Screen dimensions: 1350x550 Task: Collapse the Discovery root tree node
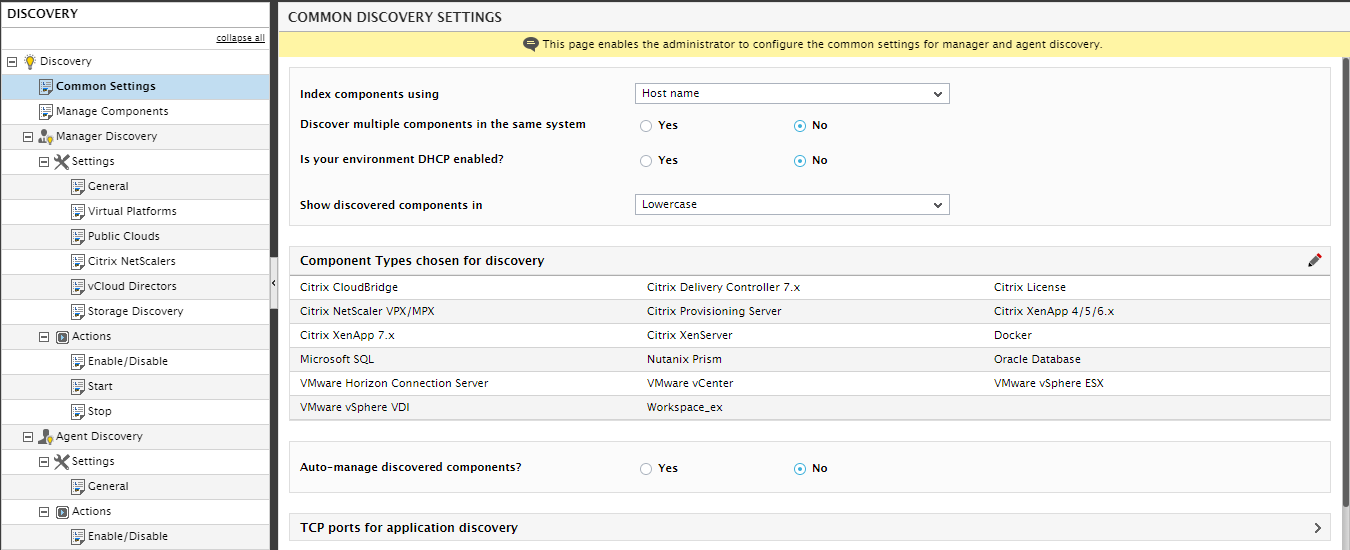tap(12, 61)
